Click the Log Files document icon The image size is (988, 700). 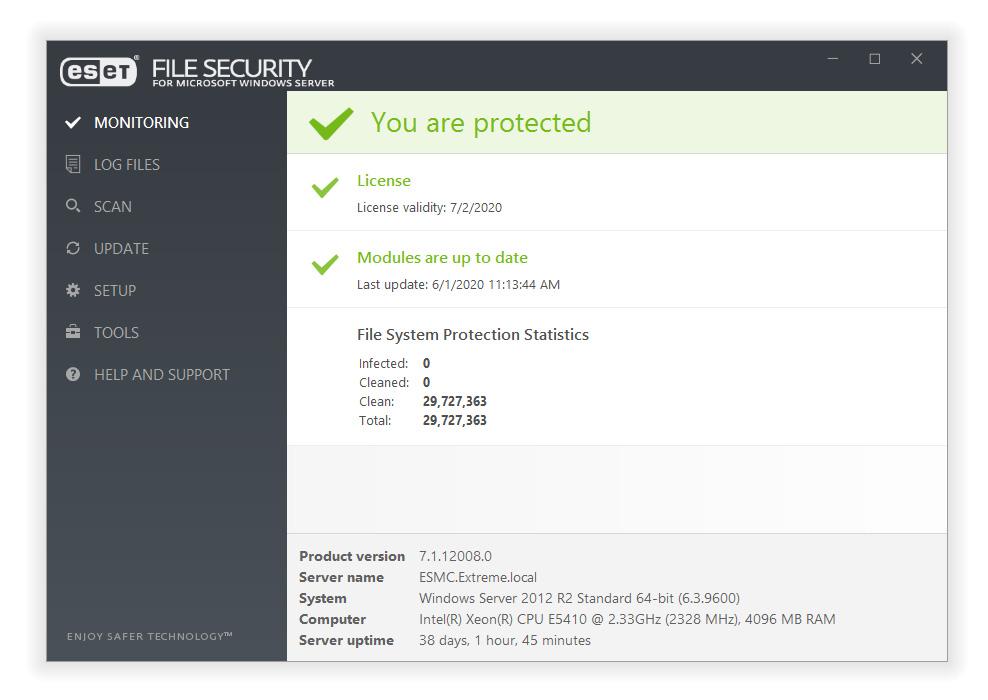click(x=73, y=165)
